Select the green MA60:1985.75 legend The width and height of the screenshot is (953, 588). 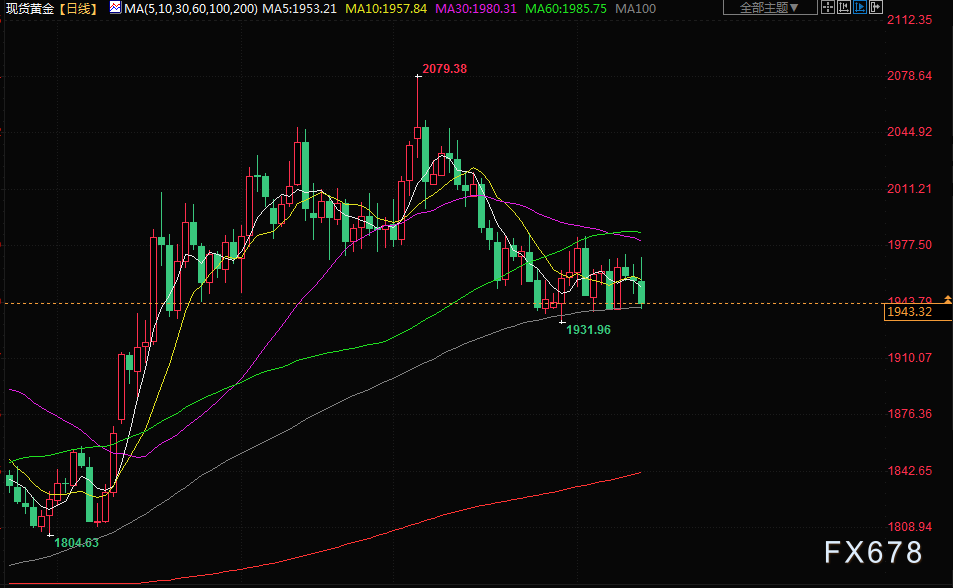click(x=566, y=8)
